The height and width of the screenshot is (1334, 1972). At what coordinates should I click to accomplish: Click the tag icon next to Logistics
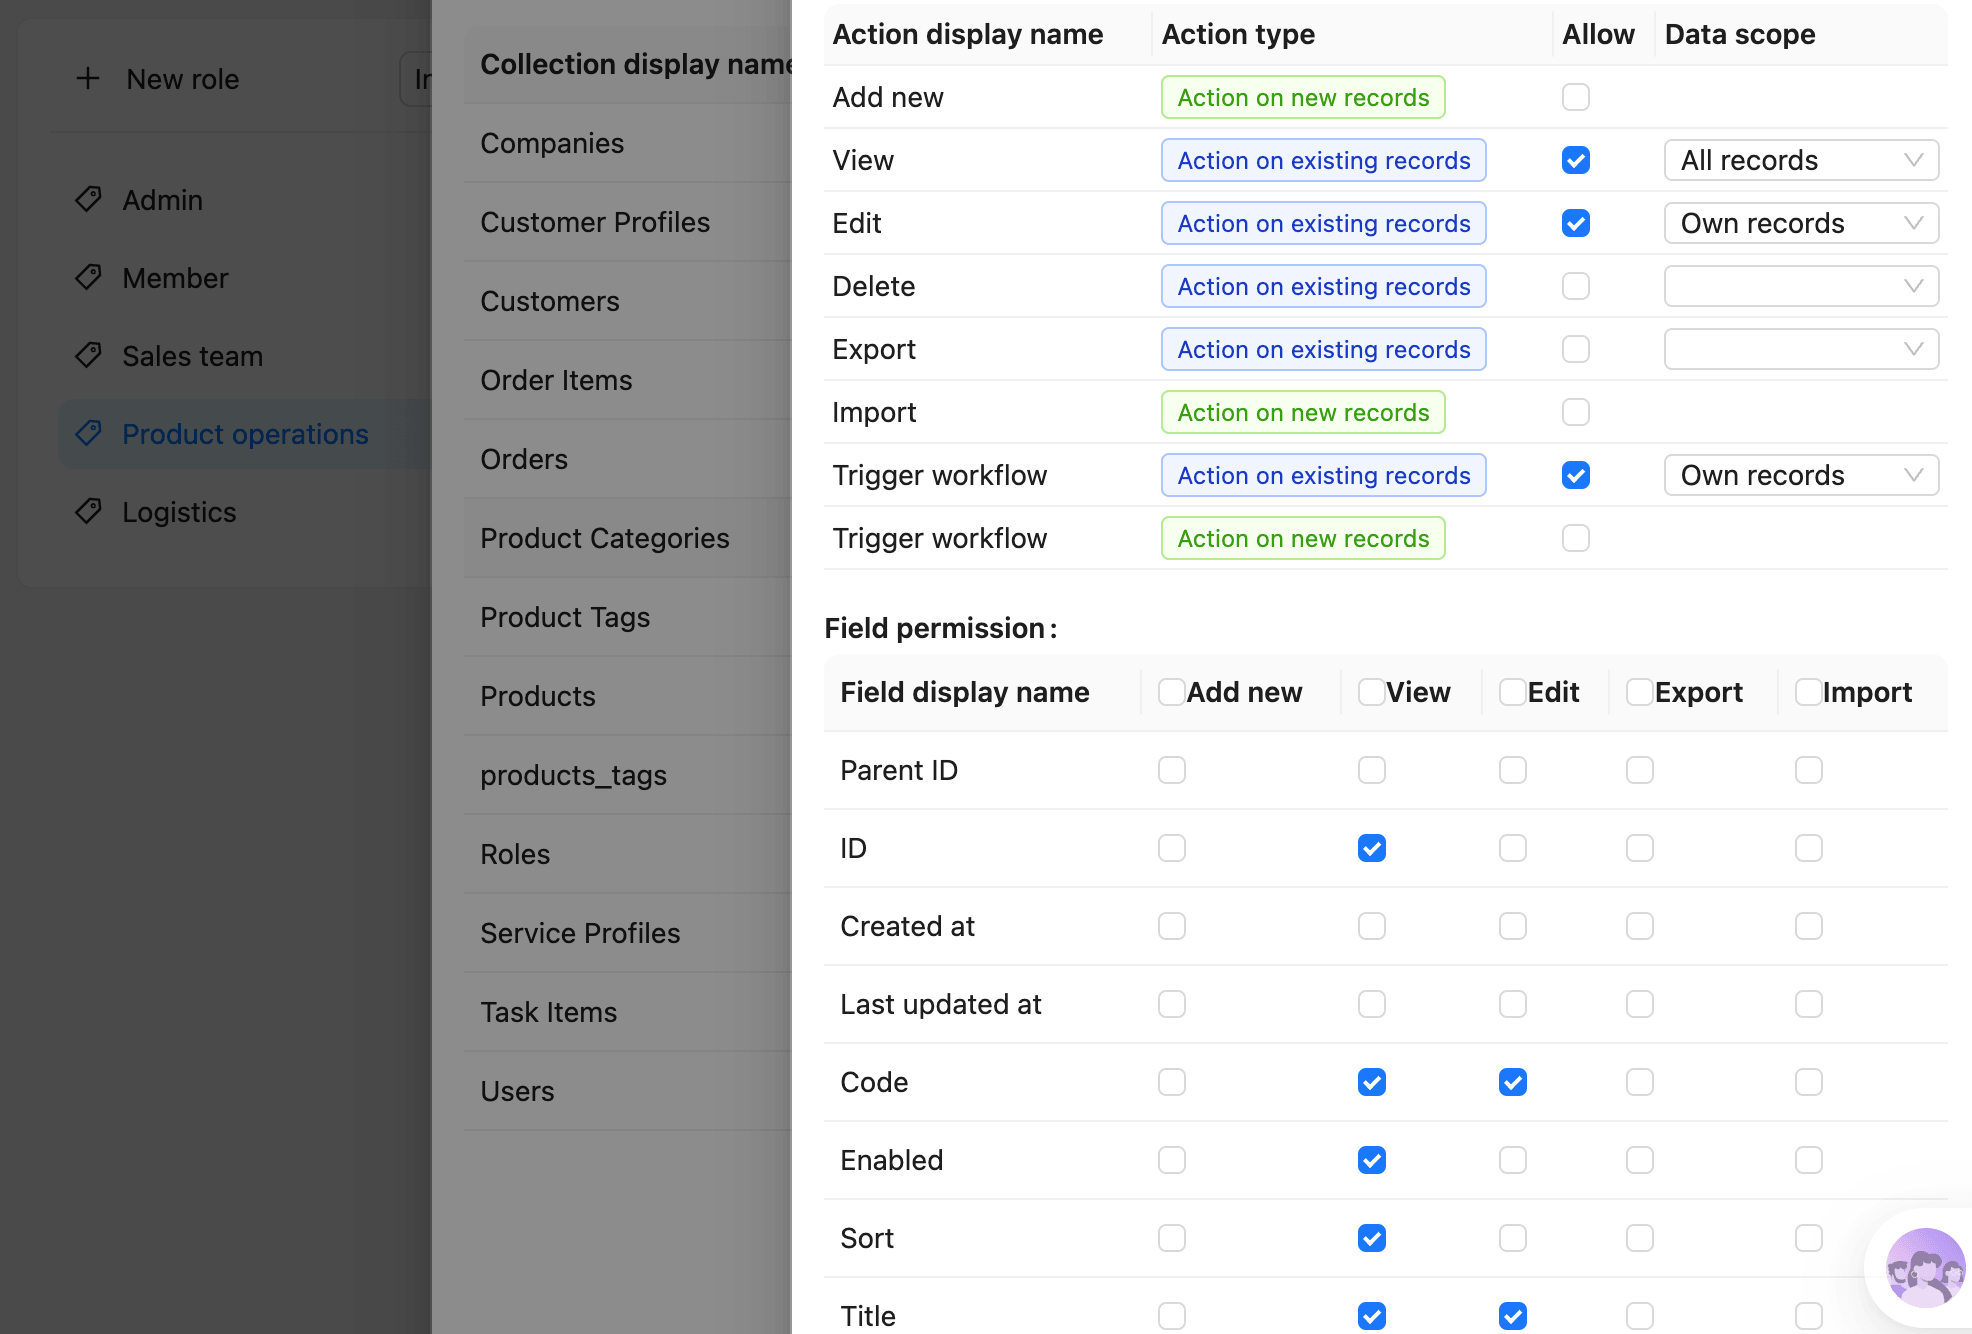(88, 511)
